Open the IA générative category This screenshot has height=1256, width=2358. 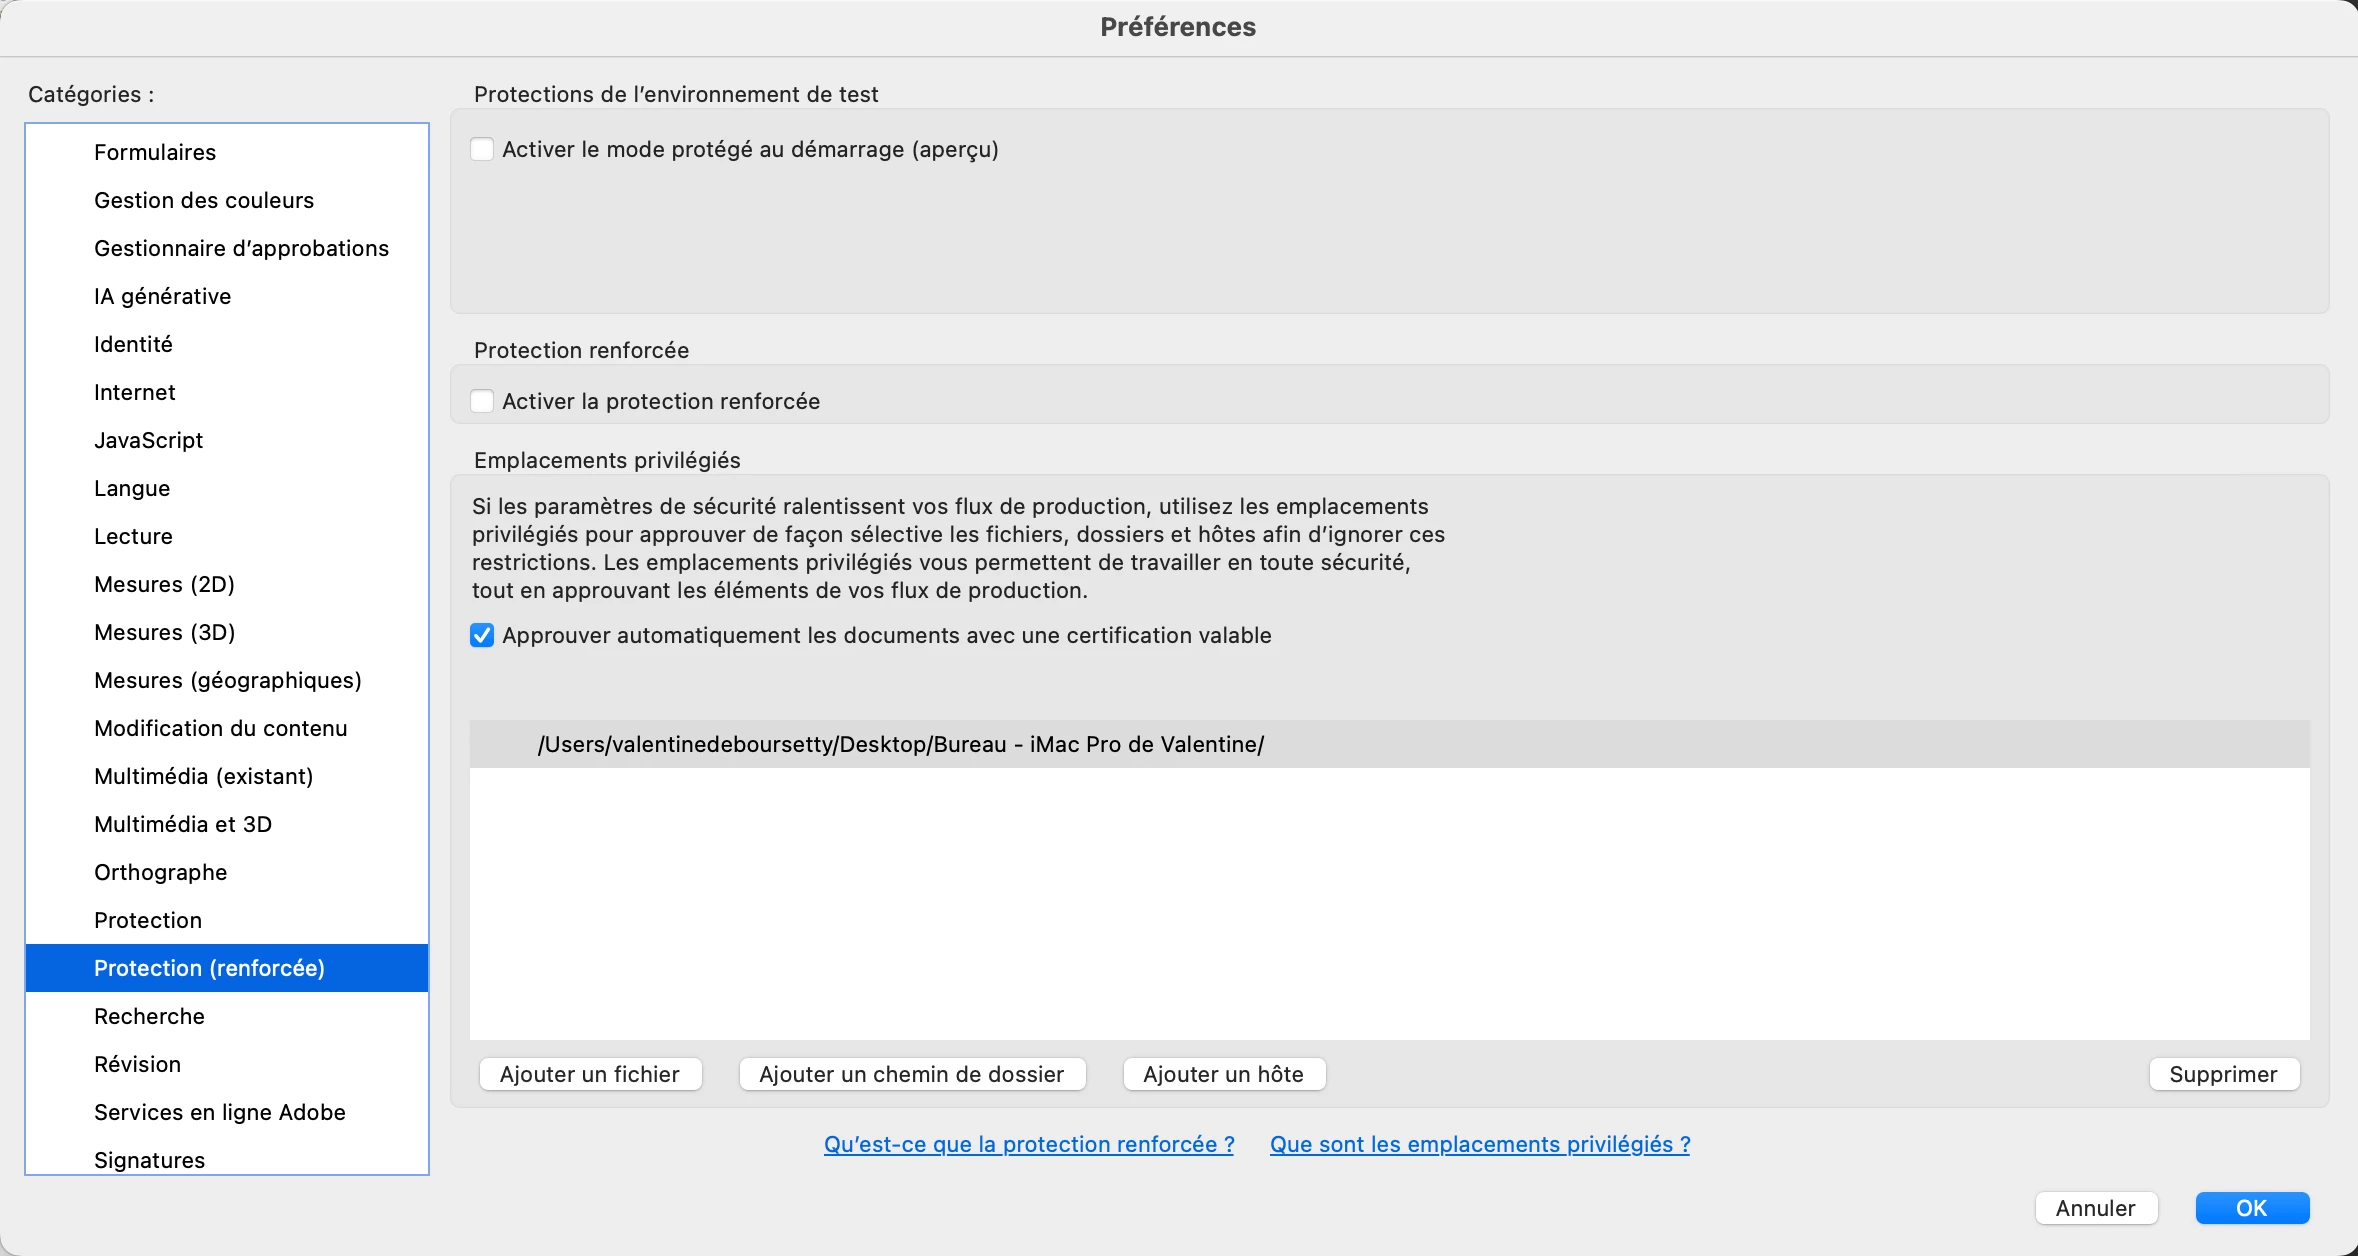pyautogui.click(x=162, y=296)
